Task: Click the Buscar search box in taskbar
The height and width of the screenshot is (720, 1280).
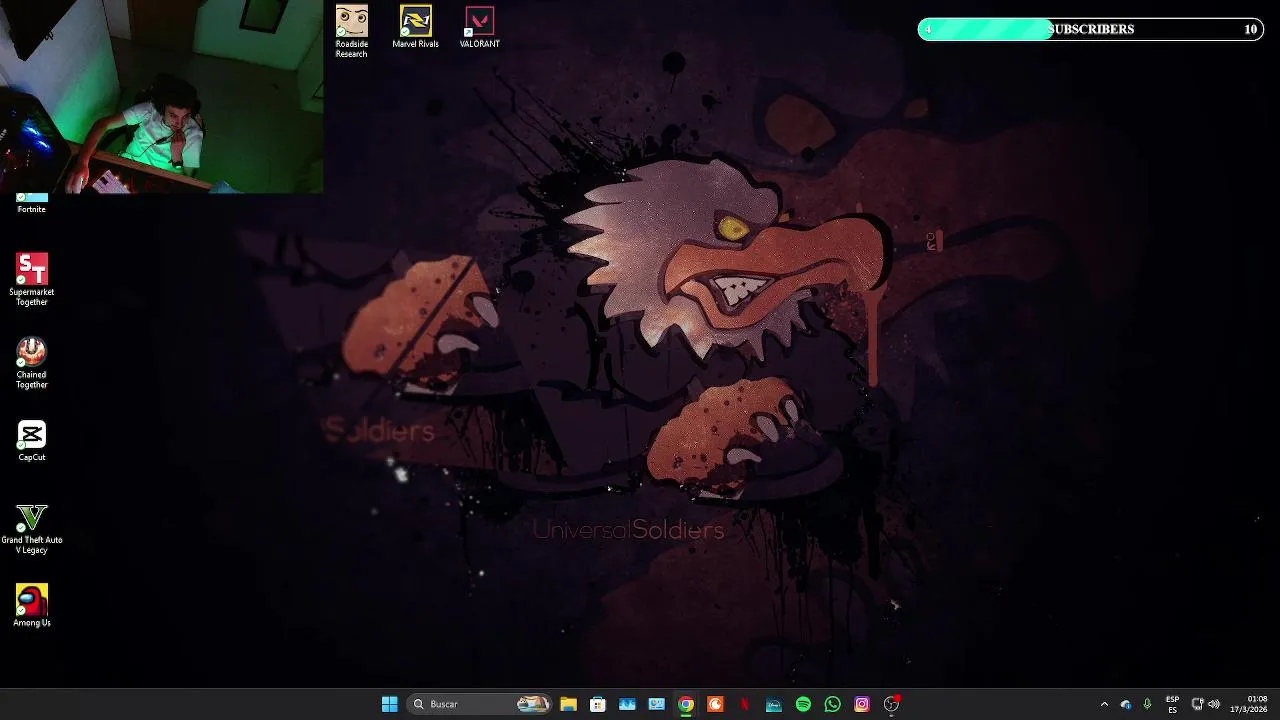Action: [480, 704]
